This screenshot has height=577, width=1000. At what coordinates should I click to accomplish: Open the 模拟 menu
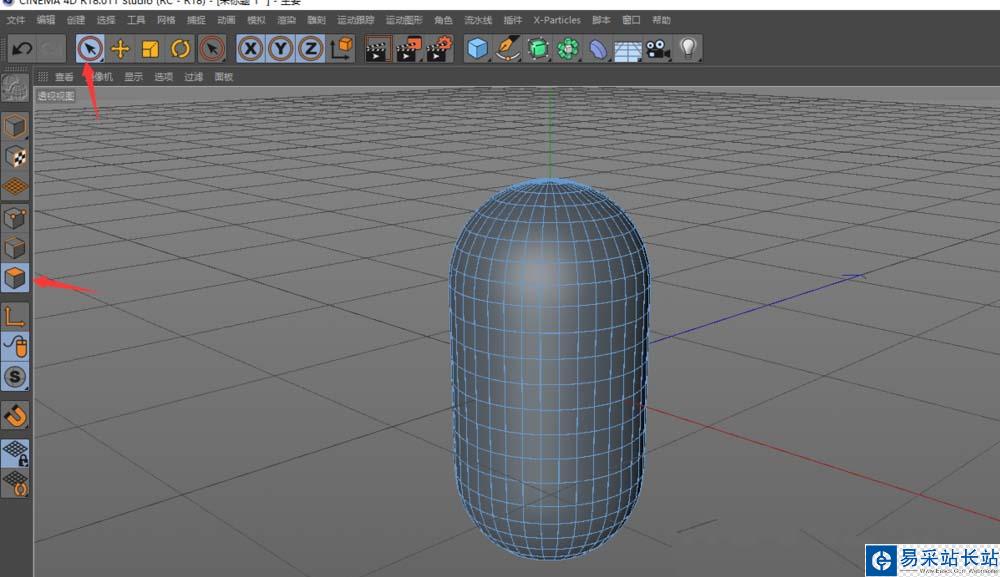(x=256, y=20)
